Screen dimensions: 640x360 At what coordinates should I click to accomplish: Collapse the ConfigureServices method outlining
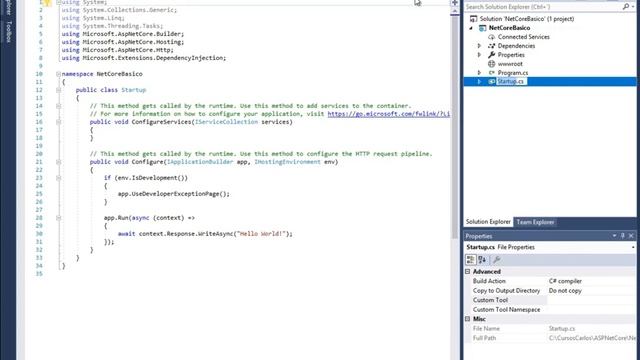(58, 122)
